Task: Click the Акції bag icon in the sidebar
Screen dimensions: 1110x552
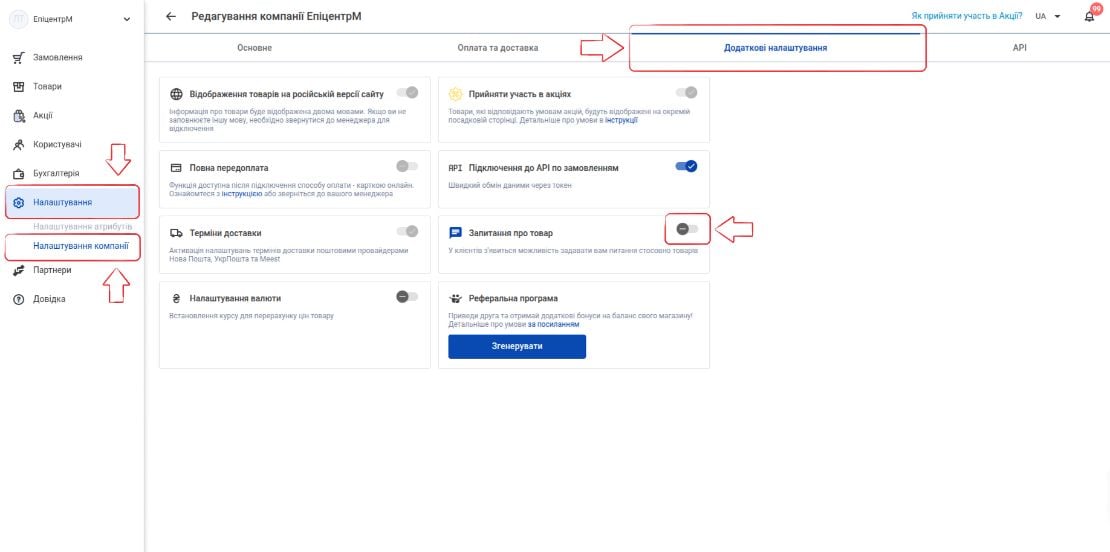Action: coord(19,115)
